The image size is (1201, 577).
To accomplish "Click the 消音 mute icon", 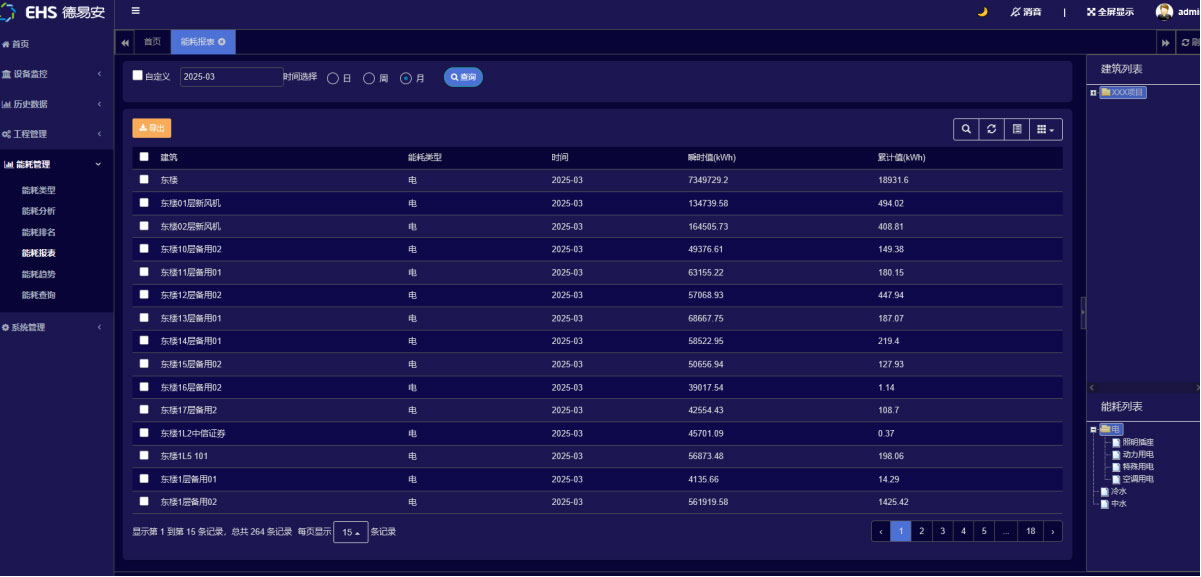I will point(1016,12).
